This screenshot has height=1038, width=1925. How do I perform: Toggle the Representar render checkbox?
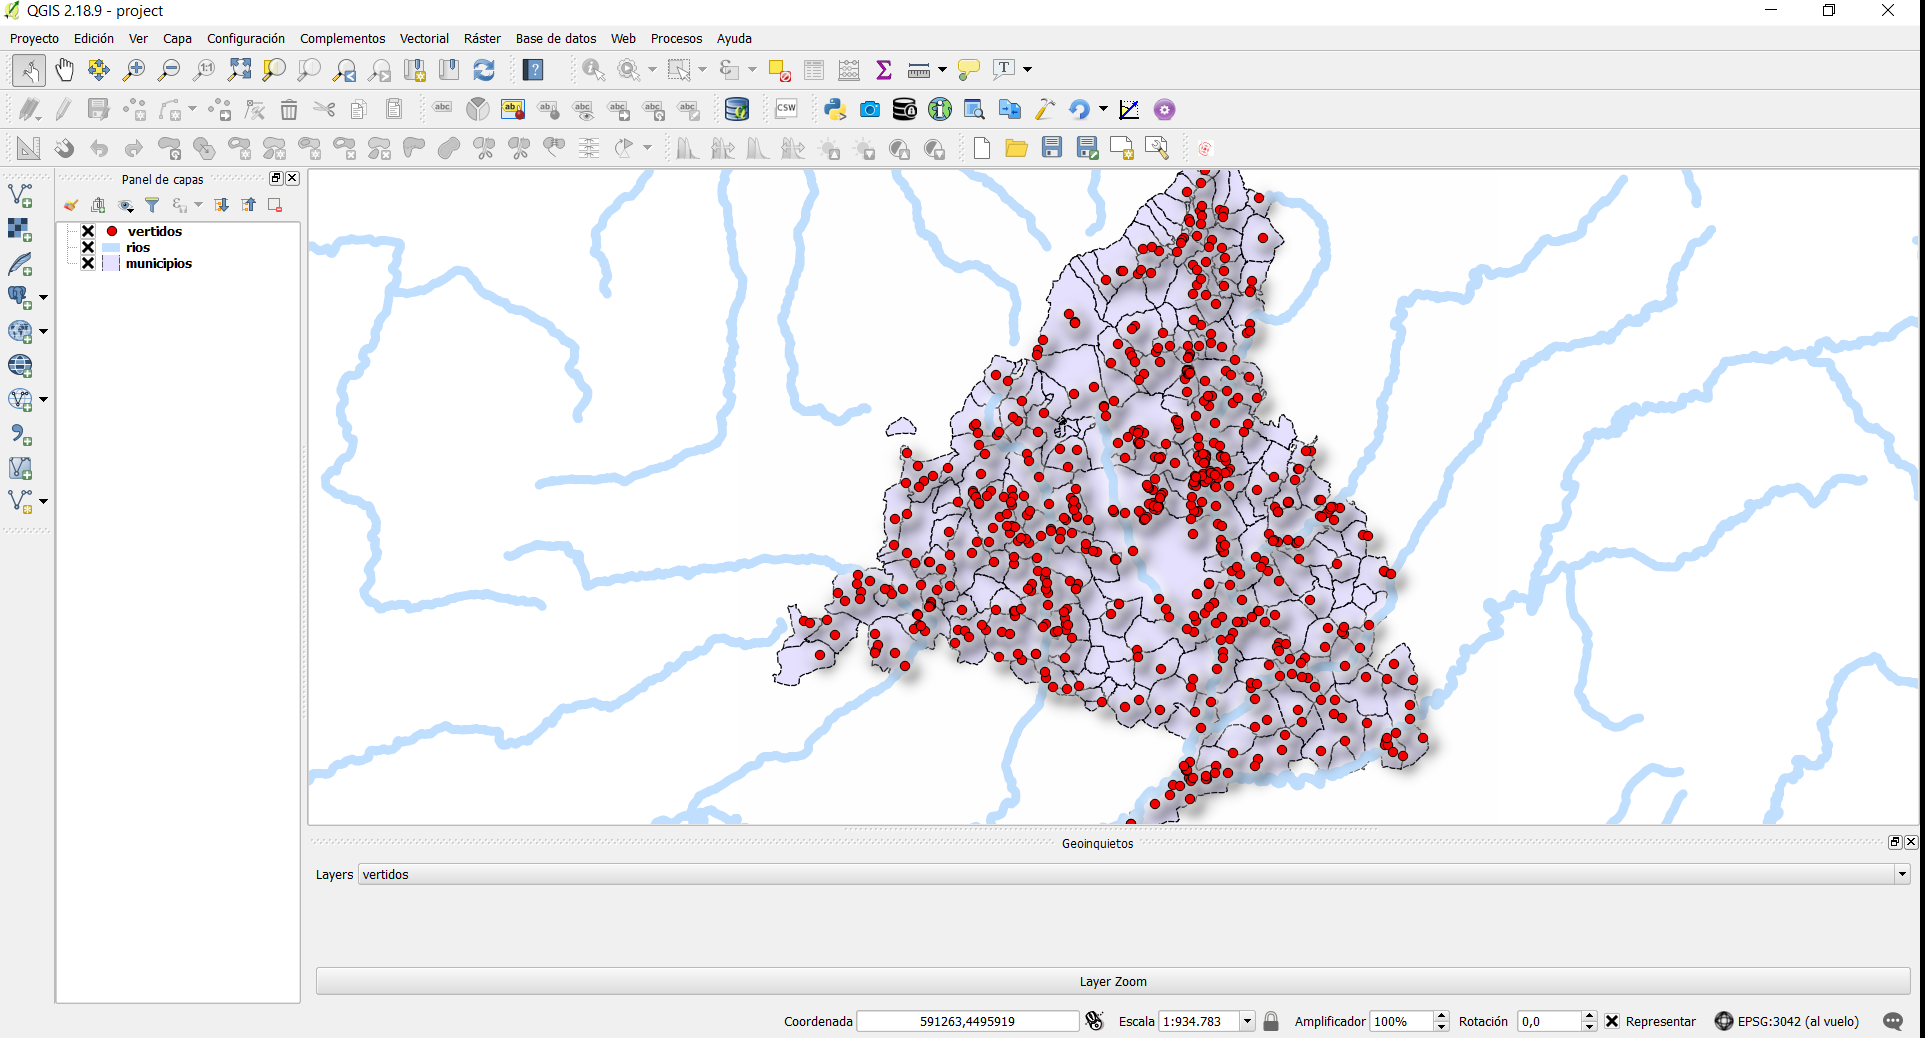pyautogui.click(x=1612, y=1021)
